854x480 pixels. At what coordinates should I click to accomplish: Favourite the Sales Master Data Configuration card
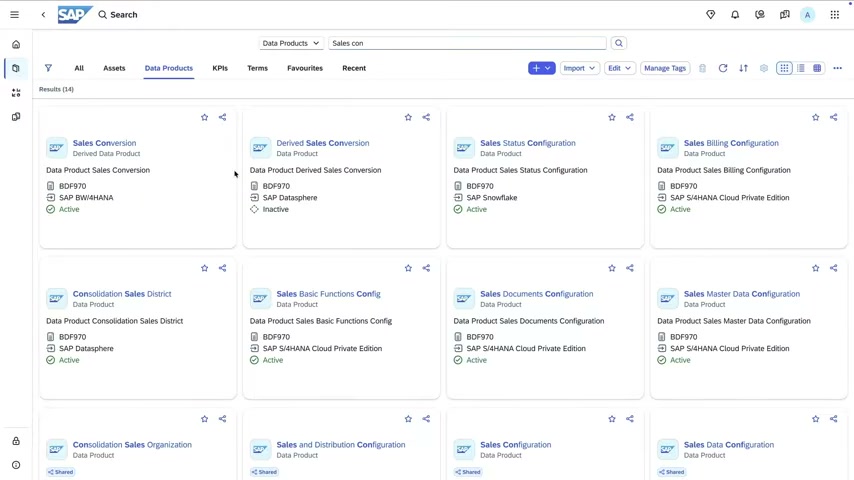(815, 268)
